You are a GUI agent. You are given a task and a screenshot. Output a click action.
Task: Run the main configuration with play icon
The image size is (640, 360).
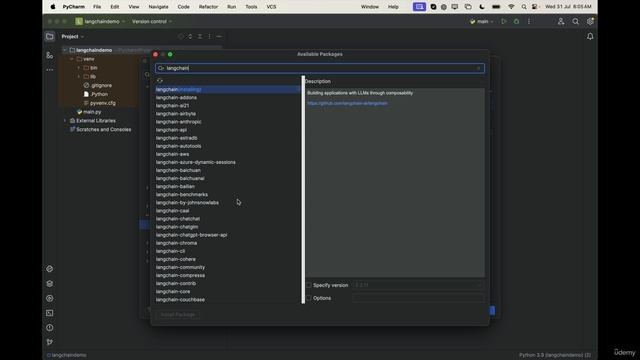click(504, 22)
